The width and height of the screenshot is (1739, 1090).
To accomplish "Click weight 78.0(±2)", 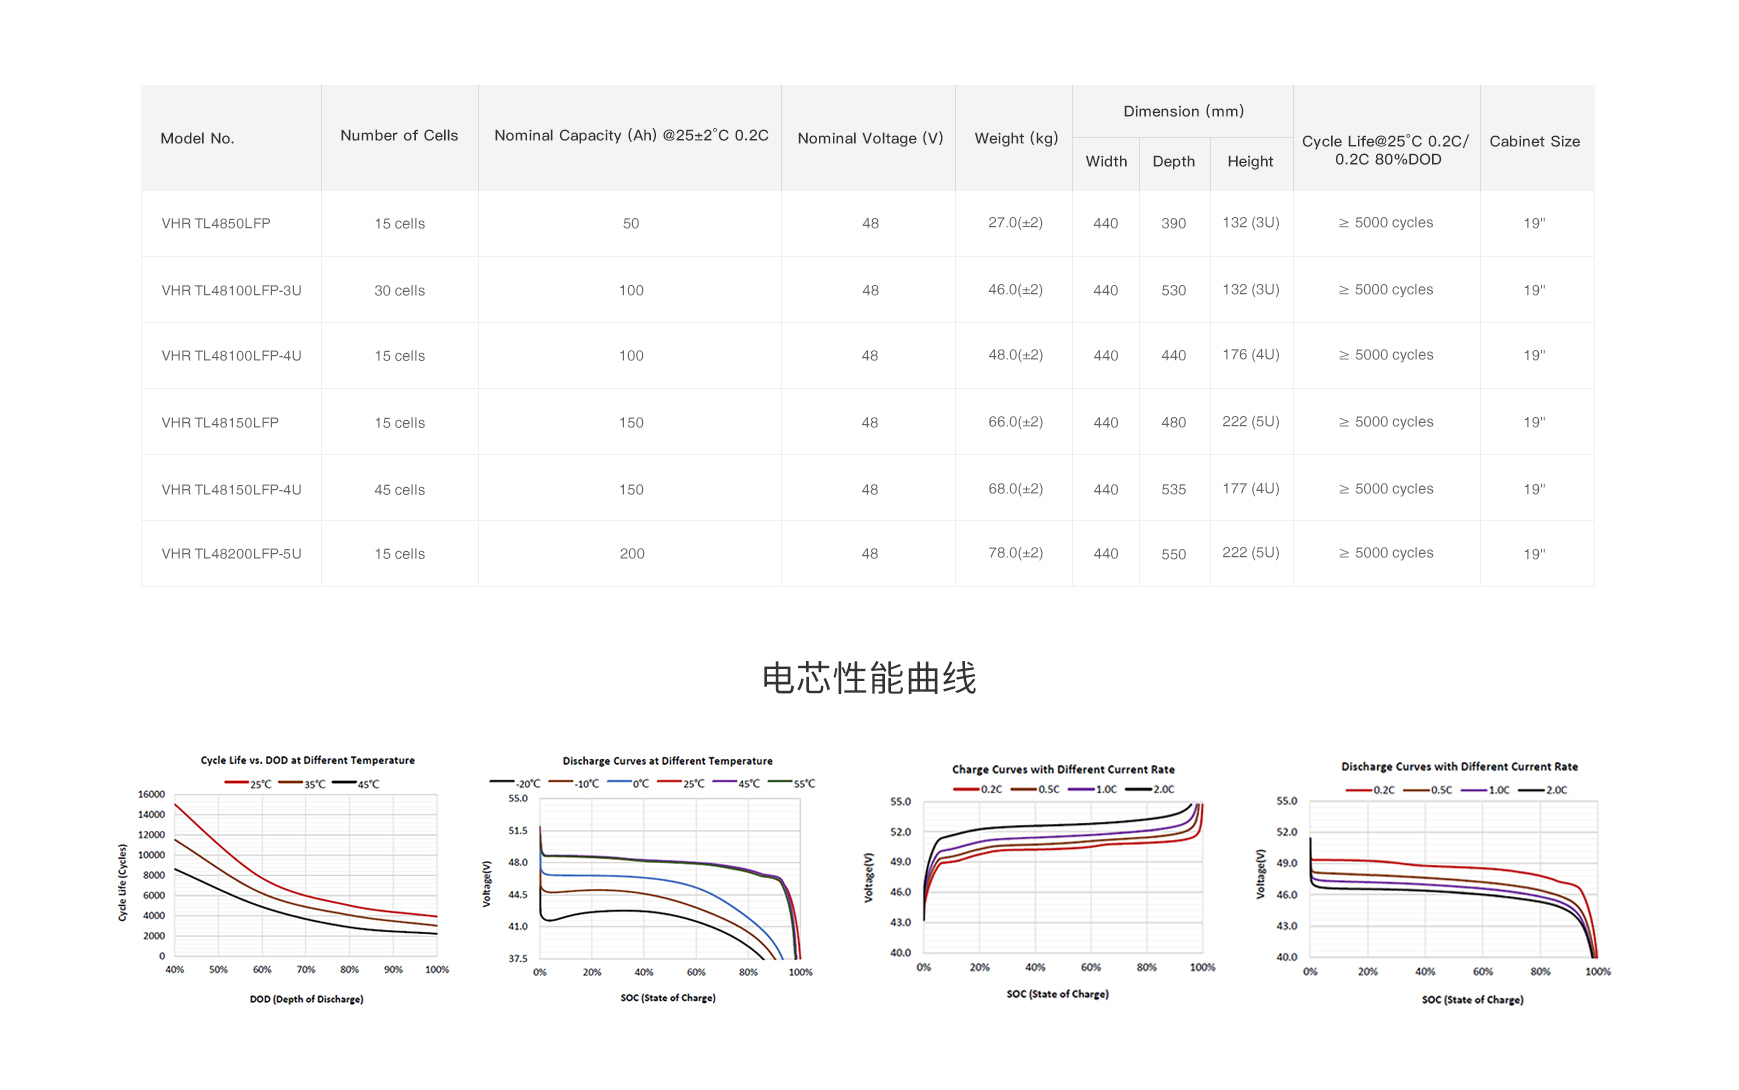I will pos(1015,552).
